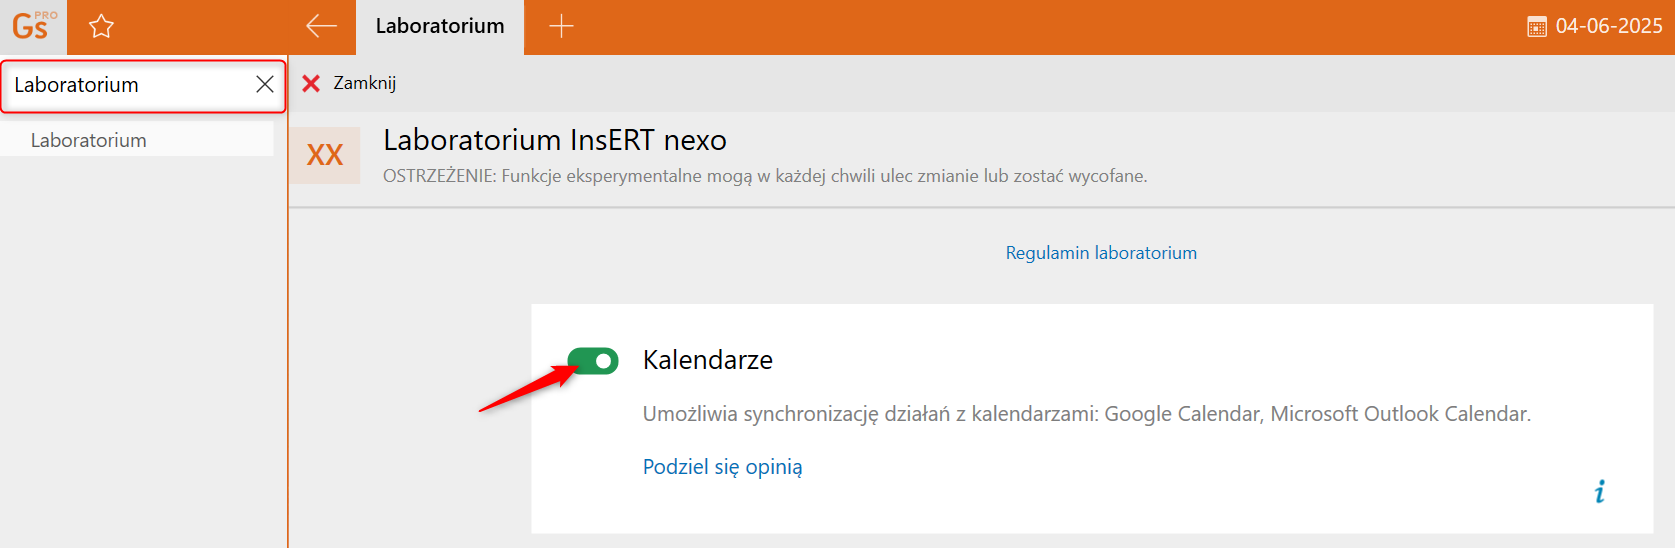The image size is (1675, 548).
Task: Click the GS PRO application logo
Action: 33,26
